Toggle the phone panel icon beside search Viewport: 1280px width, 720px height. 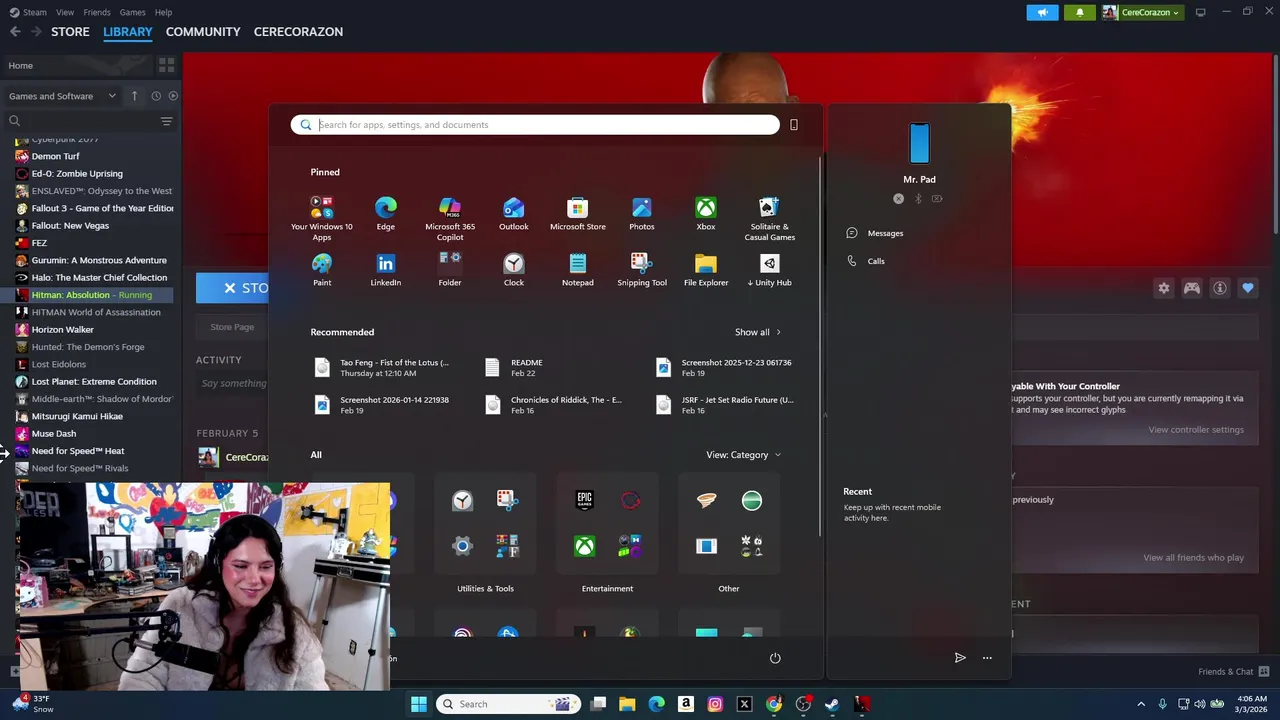794,125
